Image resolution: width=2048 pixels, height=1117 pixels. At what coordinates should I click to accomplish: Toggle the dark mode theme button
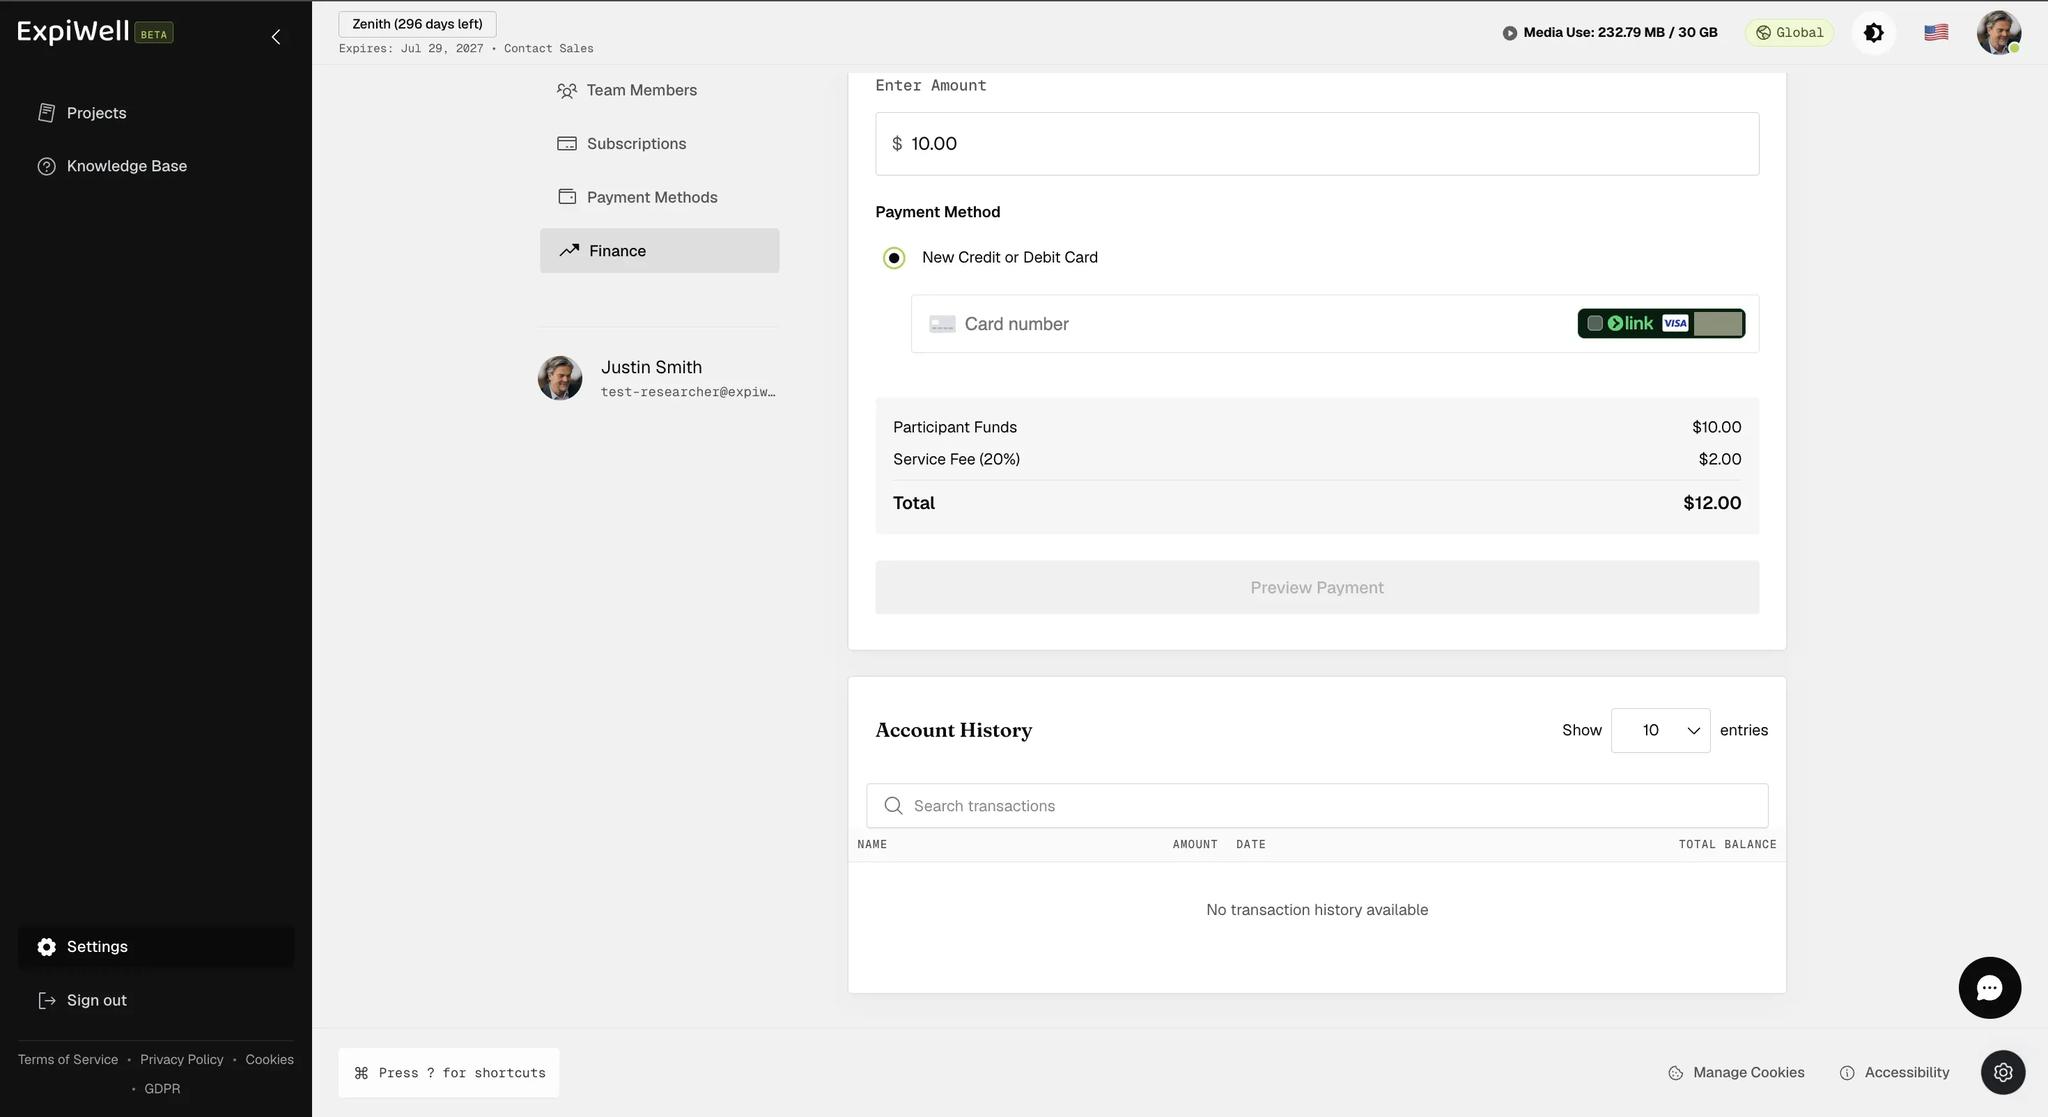click(1874, 33)
